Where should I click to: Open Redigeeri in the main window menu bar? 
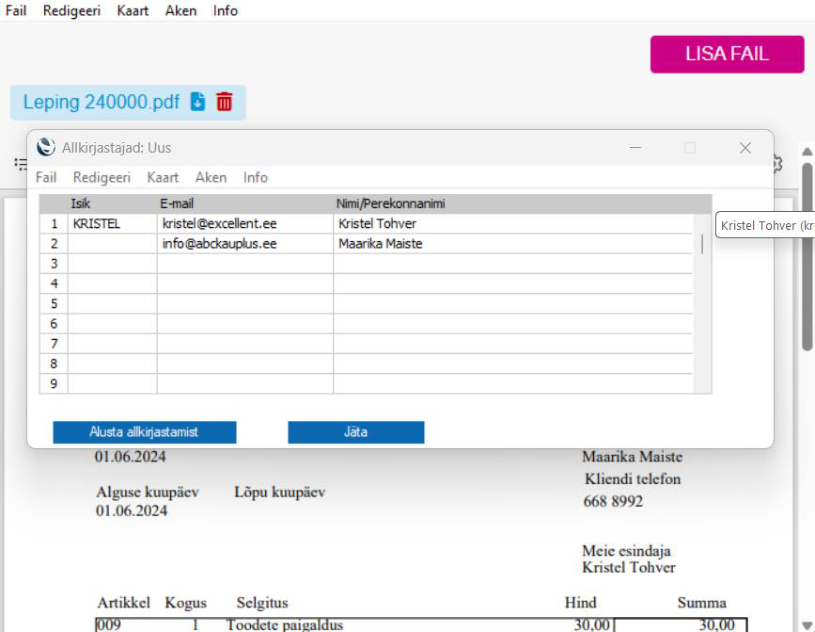pos(72,10)
